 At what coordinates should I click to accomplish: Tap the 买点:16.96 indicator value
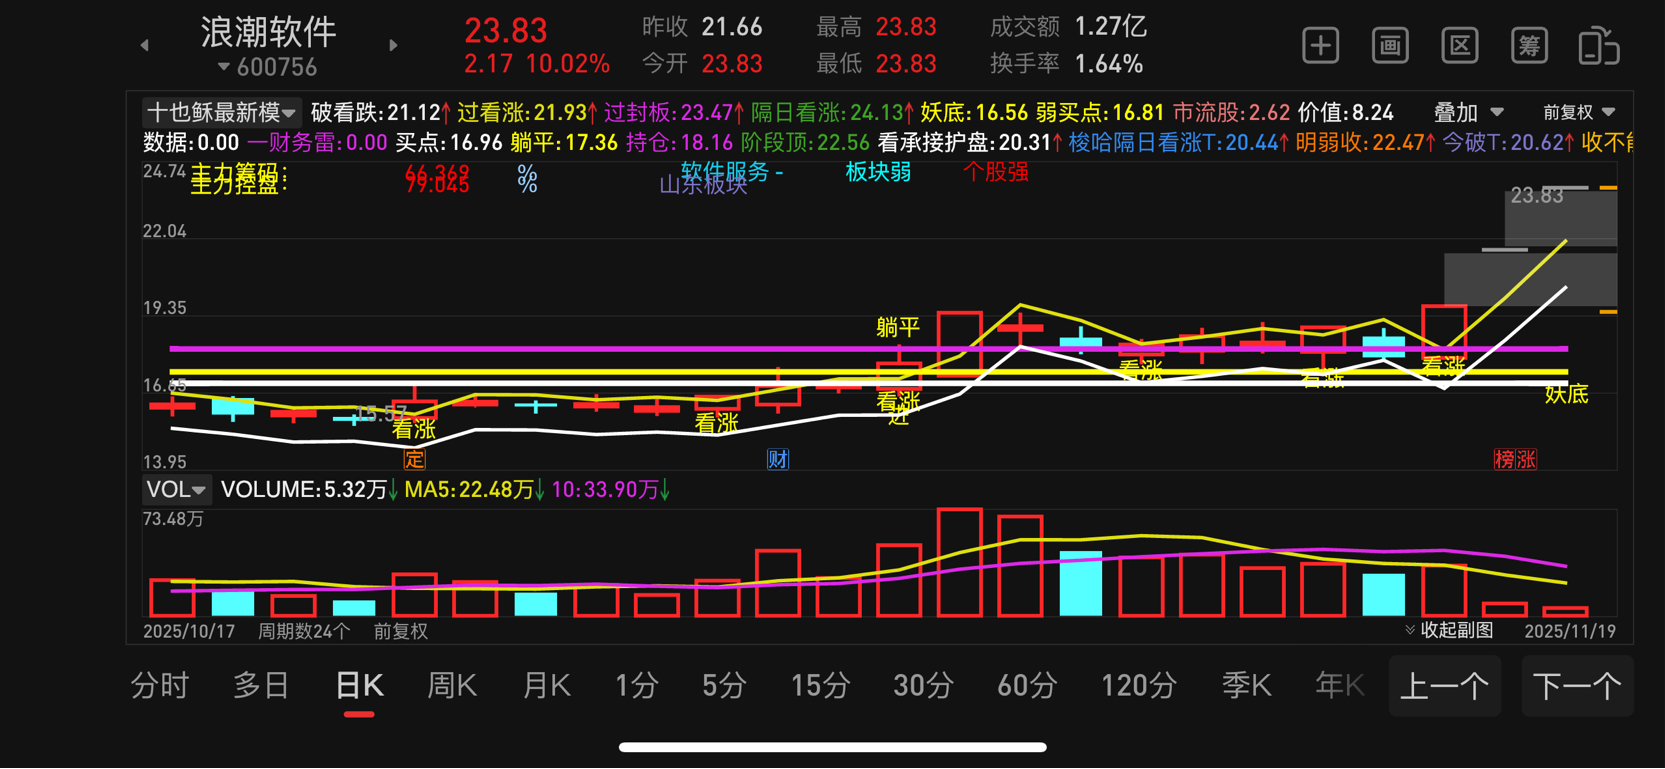click(448, 142)
